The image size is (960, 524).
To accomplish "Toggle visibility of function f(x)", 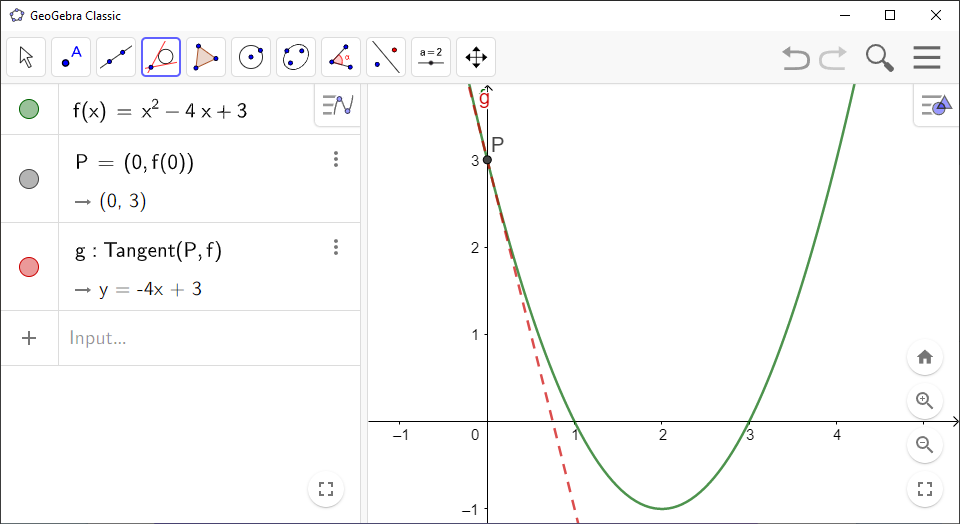I will point(29,110).
